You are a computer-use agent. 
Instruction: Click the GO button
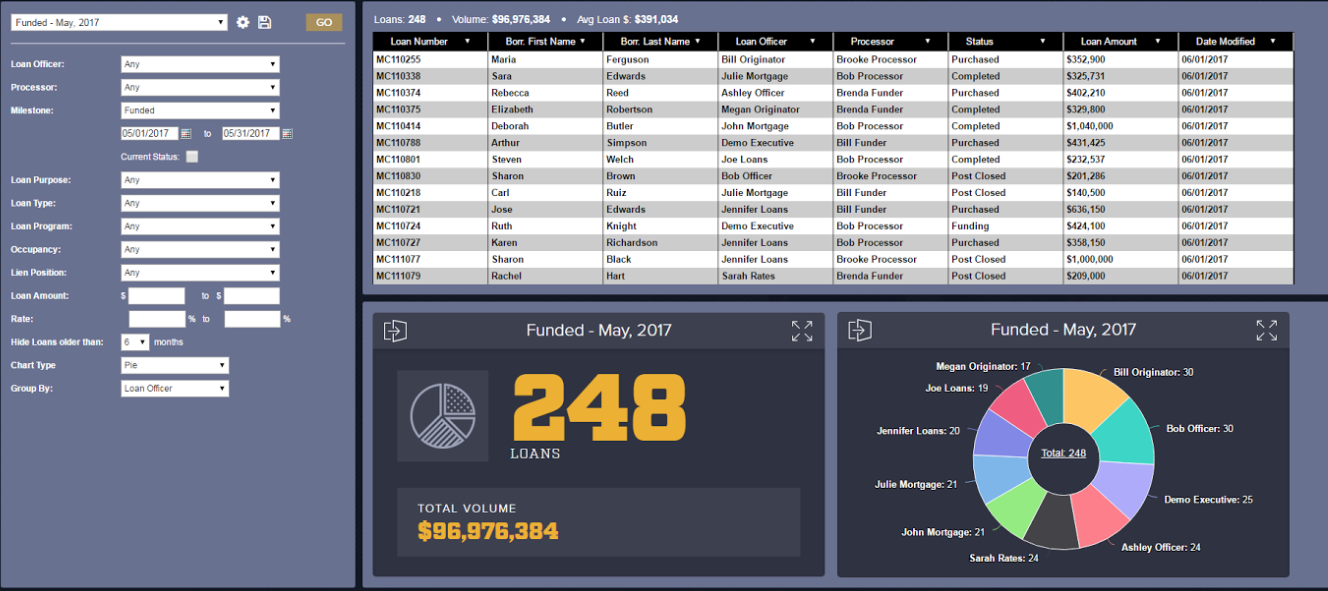click(324, 22)
